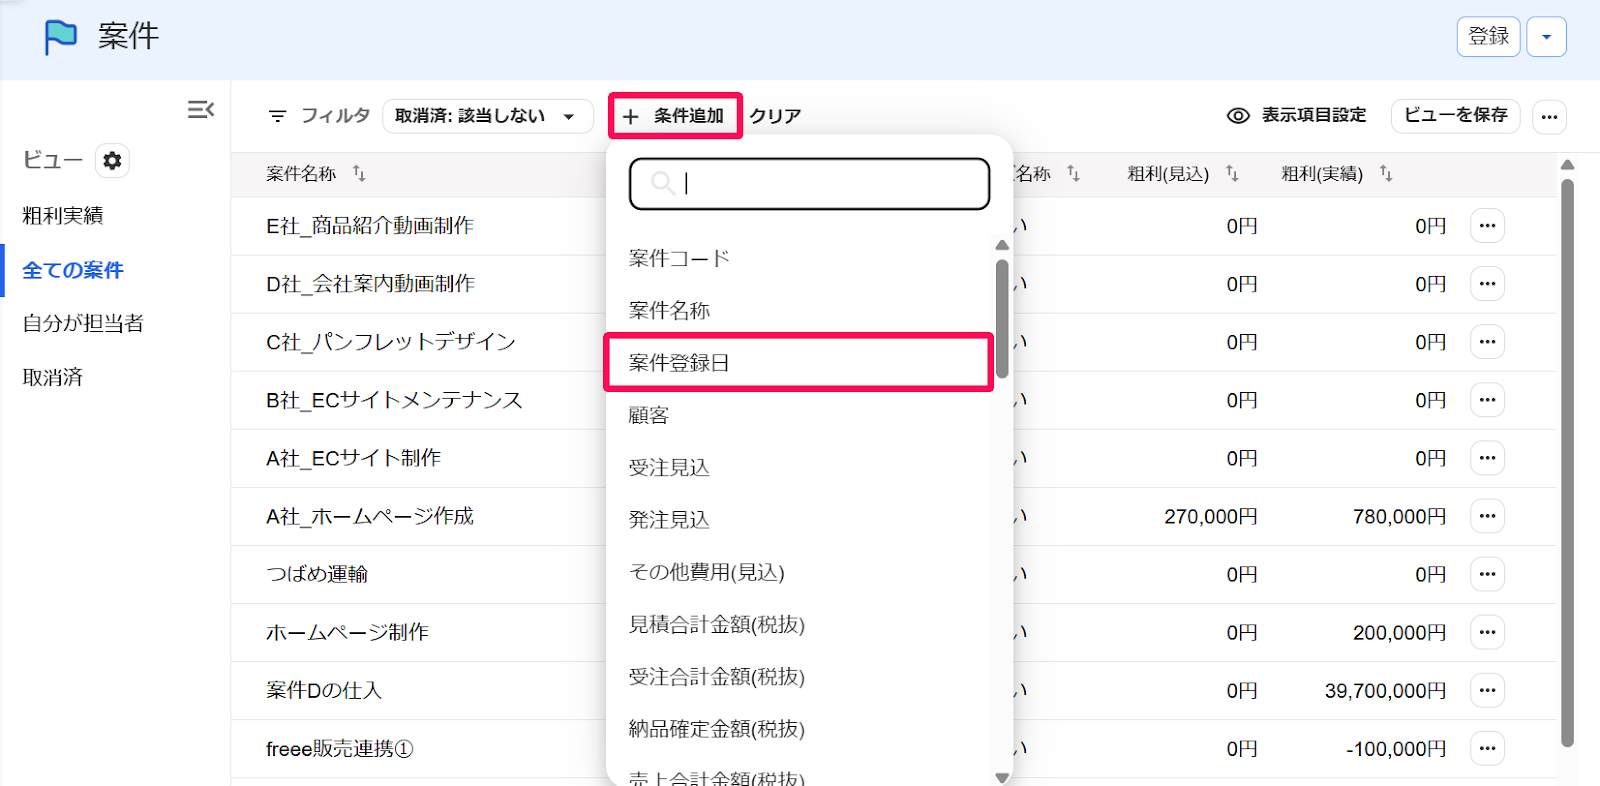The width and height of the screenshot is (1600, 786).
Task: Open the freee販売連携① project row
Action: pyautogui.click(x=340, y=748)
